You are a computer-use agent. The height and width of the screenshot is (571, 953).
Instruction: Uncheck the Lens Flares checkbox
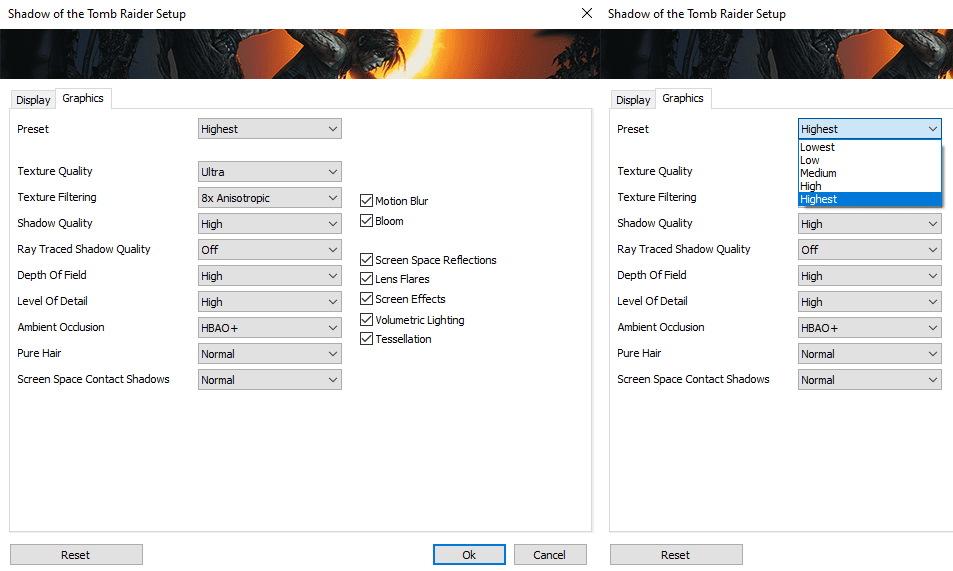pos(366,279)
